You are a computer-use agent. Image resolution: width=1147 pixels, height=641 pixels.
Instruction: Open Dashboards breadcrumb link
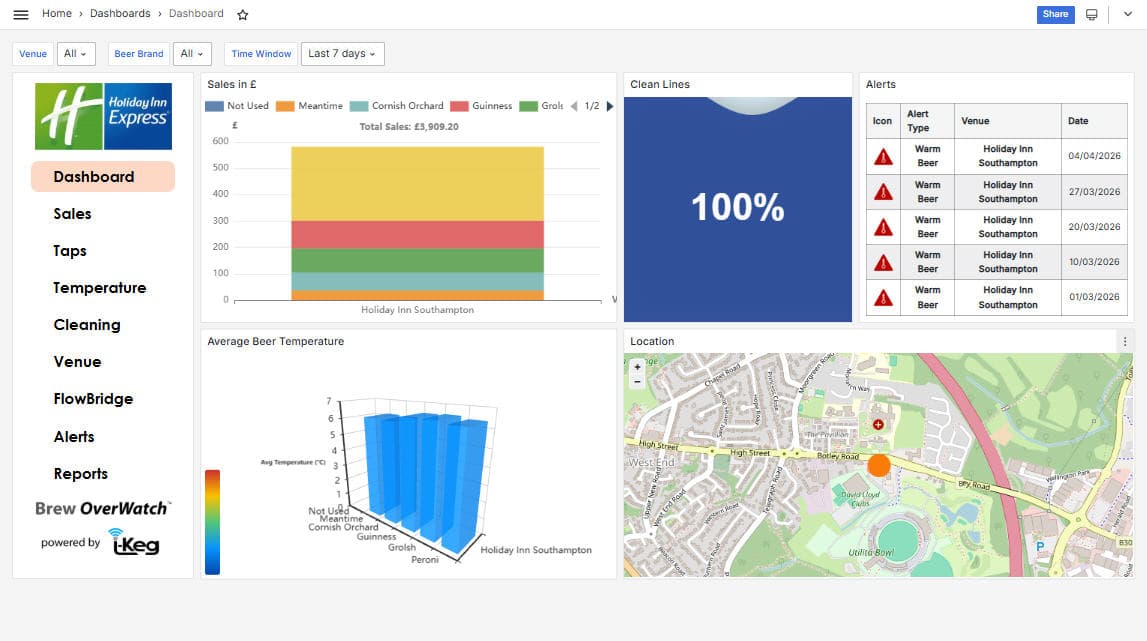(120, 14)
